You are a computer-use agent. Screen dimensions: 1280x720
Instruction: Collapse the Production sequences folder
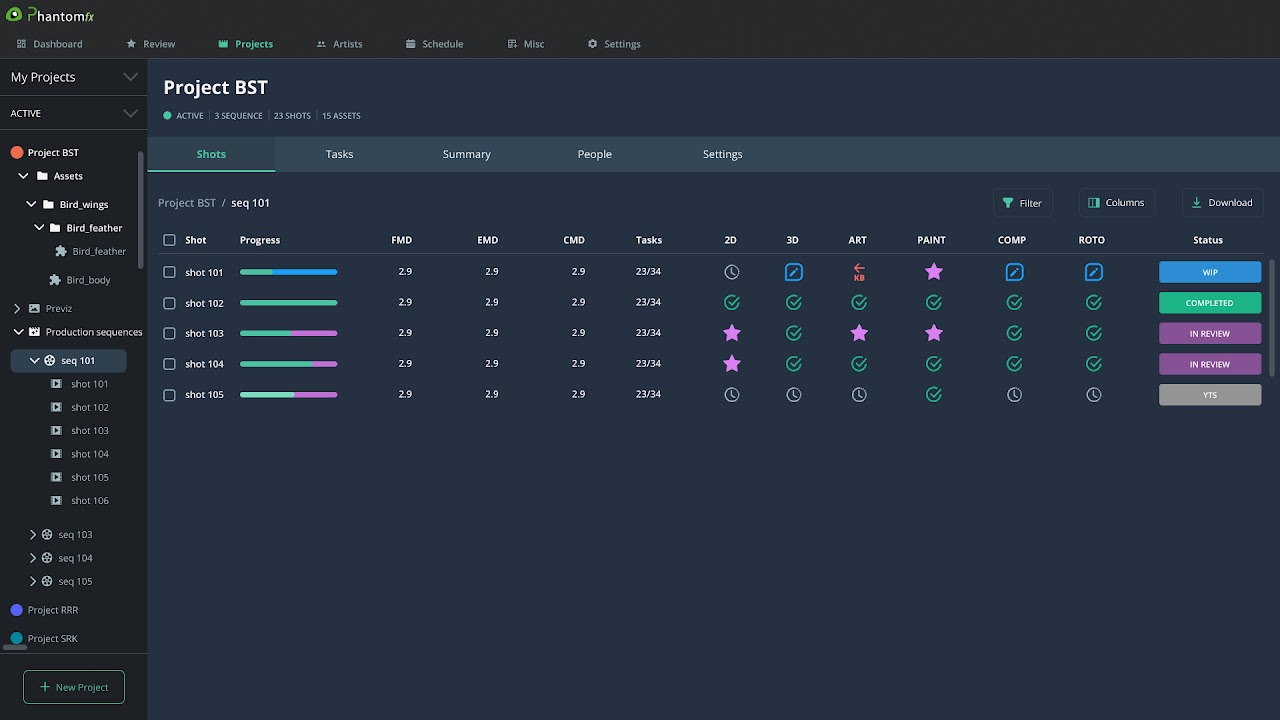click(x=19, y=332)
